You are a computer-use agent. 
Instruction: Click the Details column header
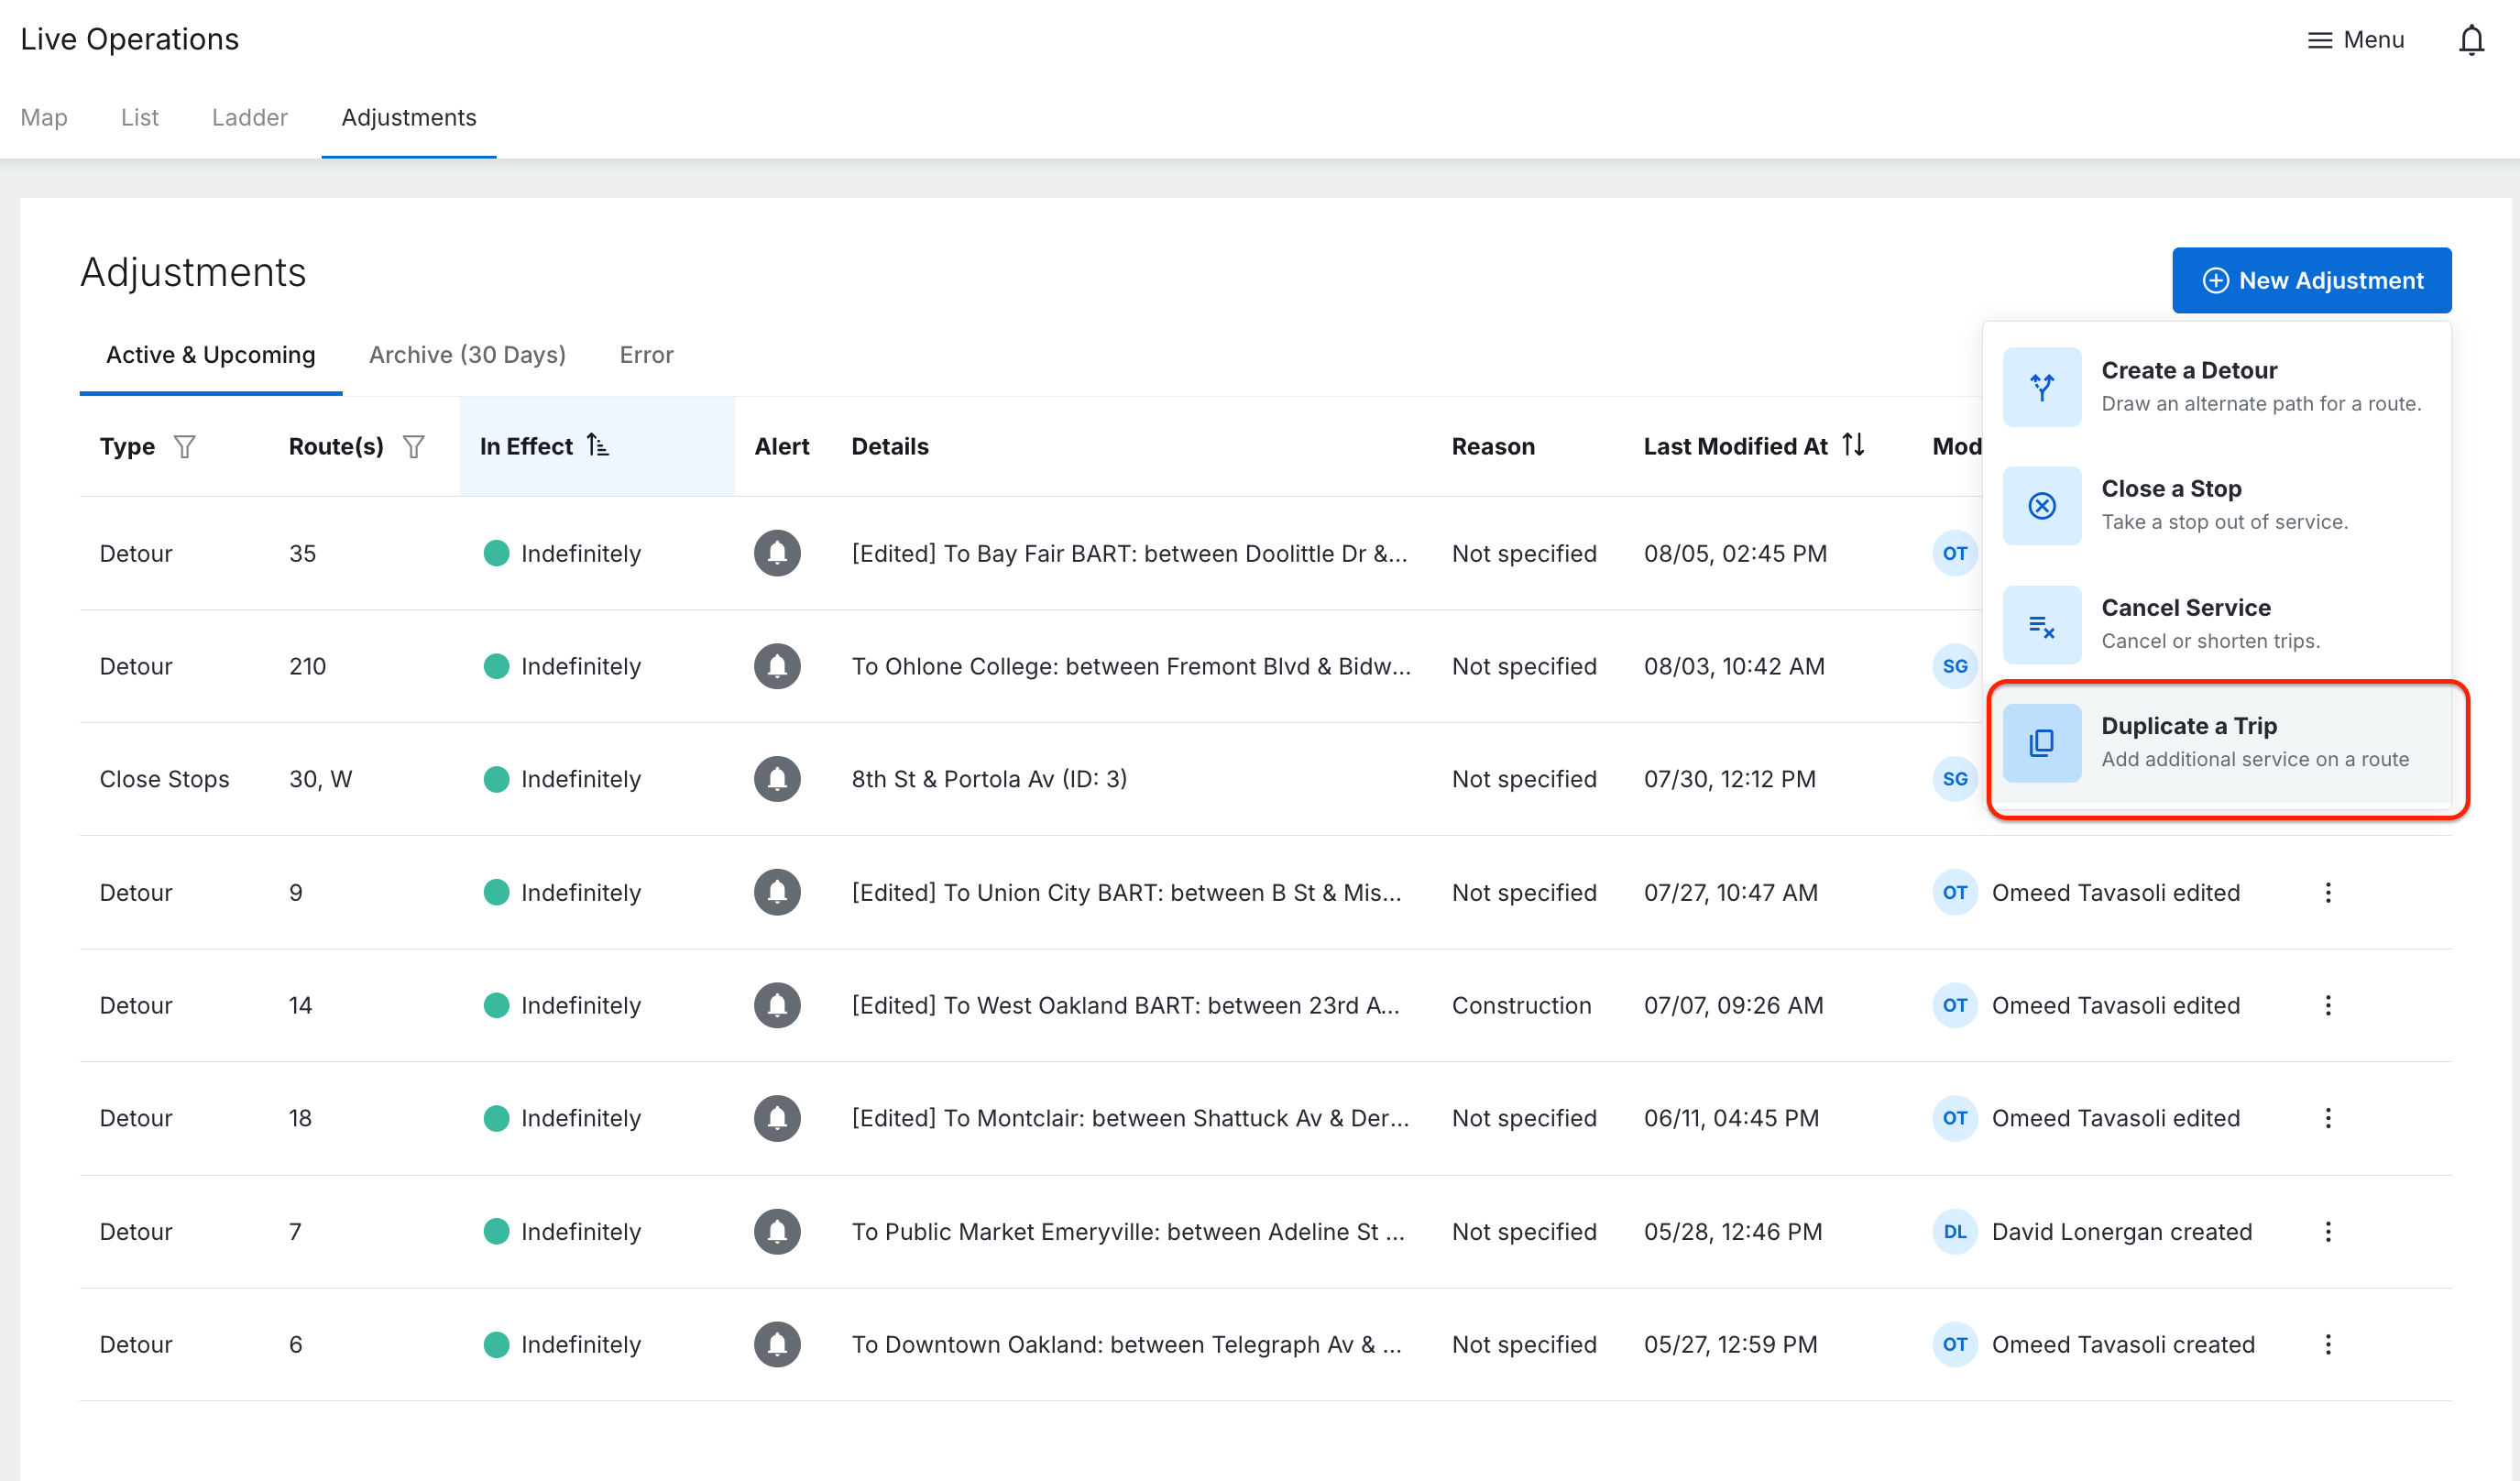[890, 446]
